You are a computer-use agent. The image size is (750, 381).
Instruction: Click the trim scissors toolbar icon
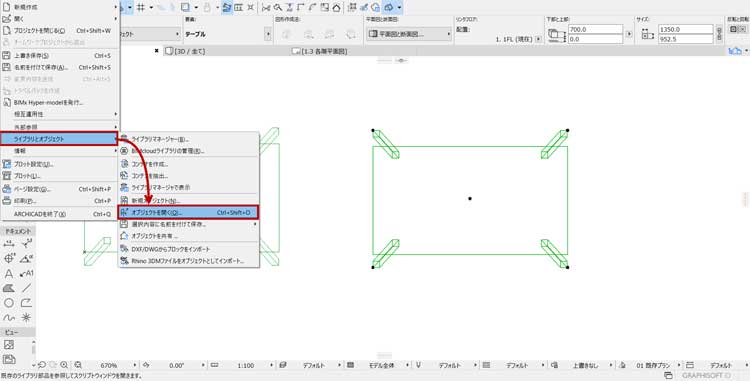(x=266, y=7)
